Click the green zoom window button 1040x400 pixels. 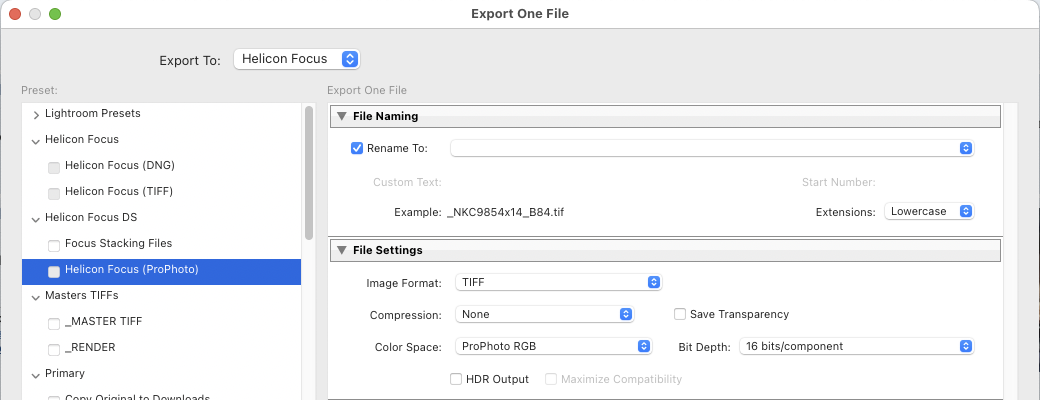point(55,14)
